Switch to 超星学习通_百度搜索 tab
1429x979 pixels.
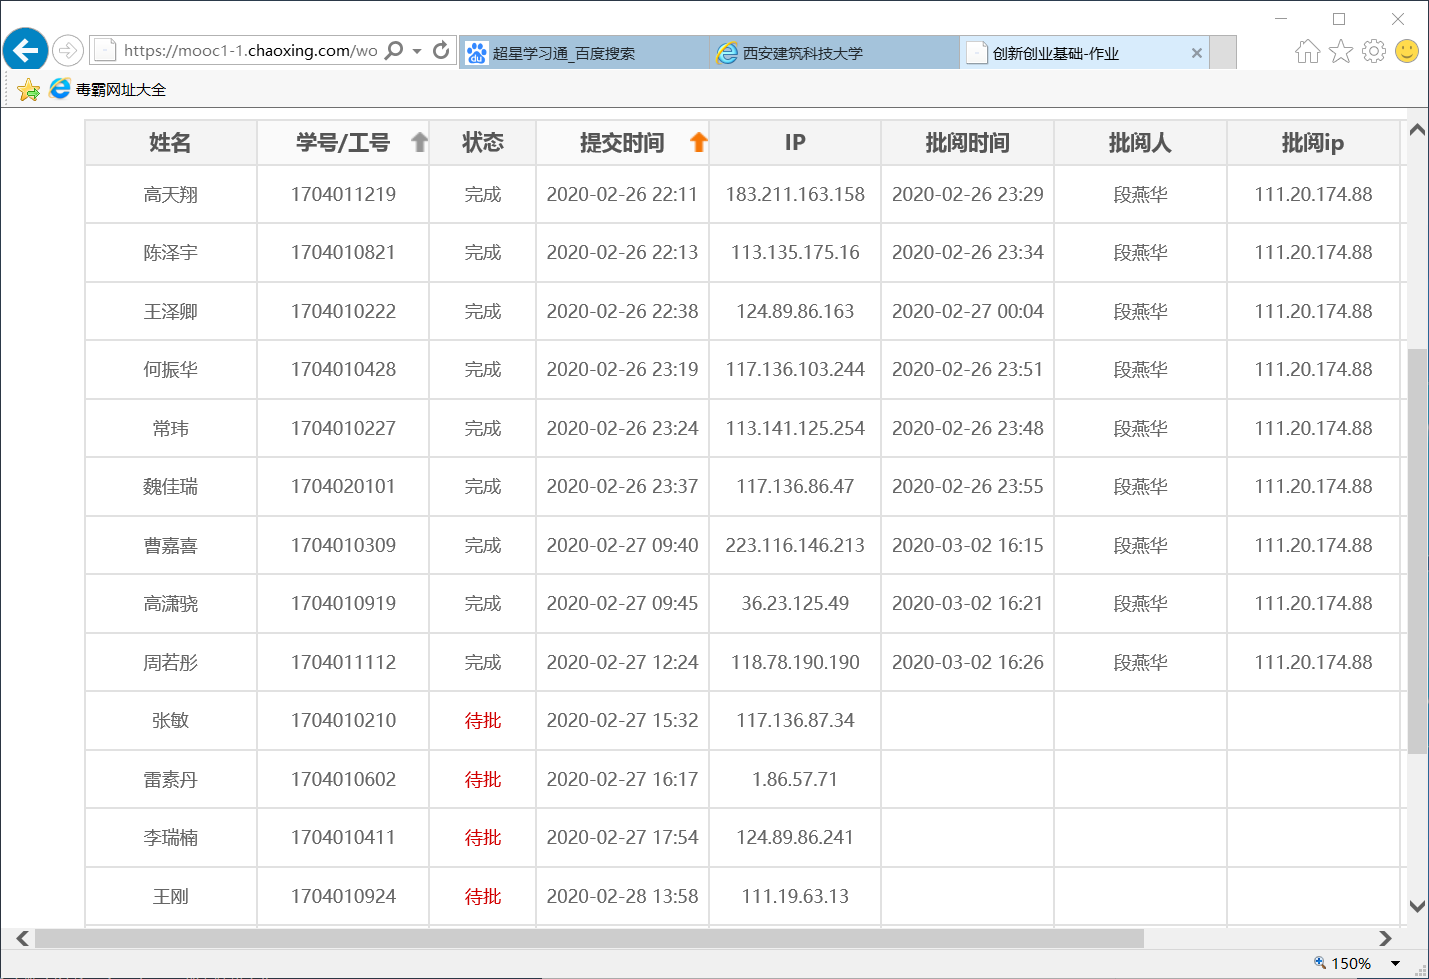[584, 53]
